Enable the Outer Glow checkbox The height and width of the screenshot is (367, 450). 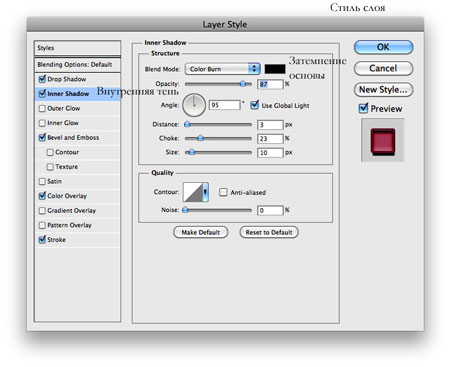point(42,108)
